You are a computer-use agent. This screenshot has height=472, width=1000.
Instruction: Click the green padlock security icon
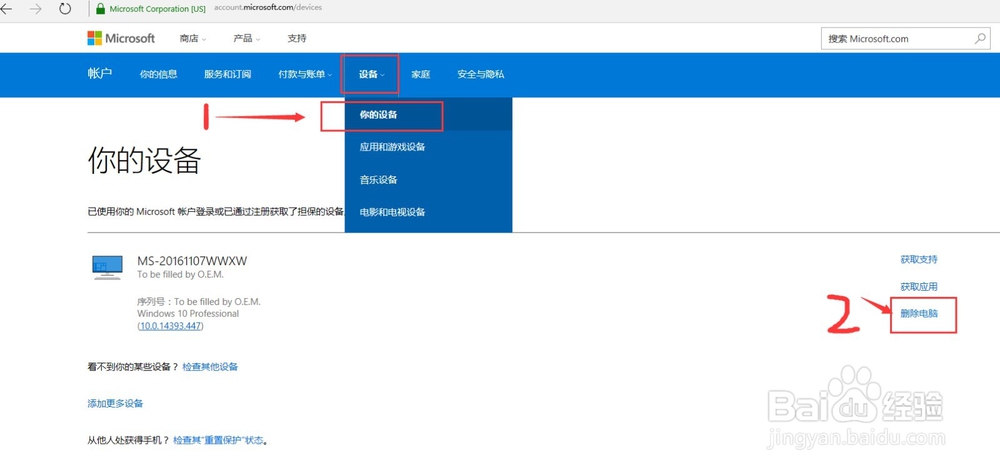[100, 9]
